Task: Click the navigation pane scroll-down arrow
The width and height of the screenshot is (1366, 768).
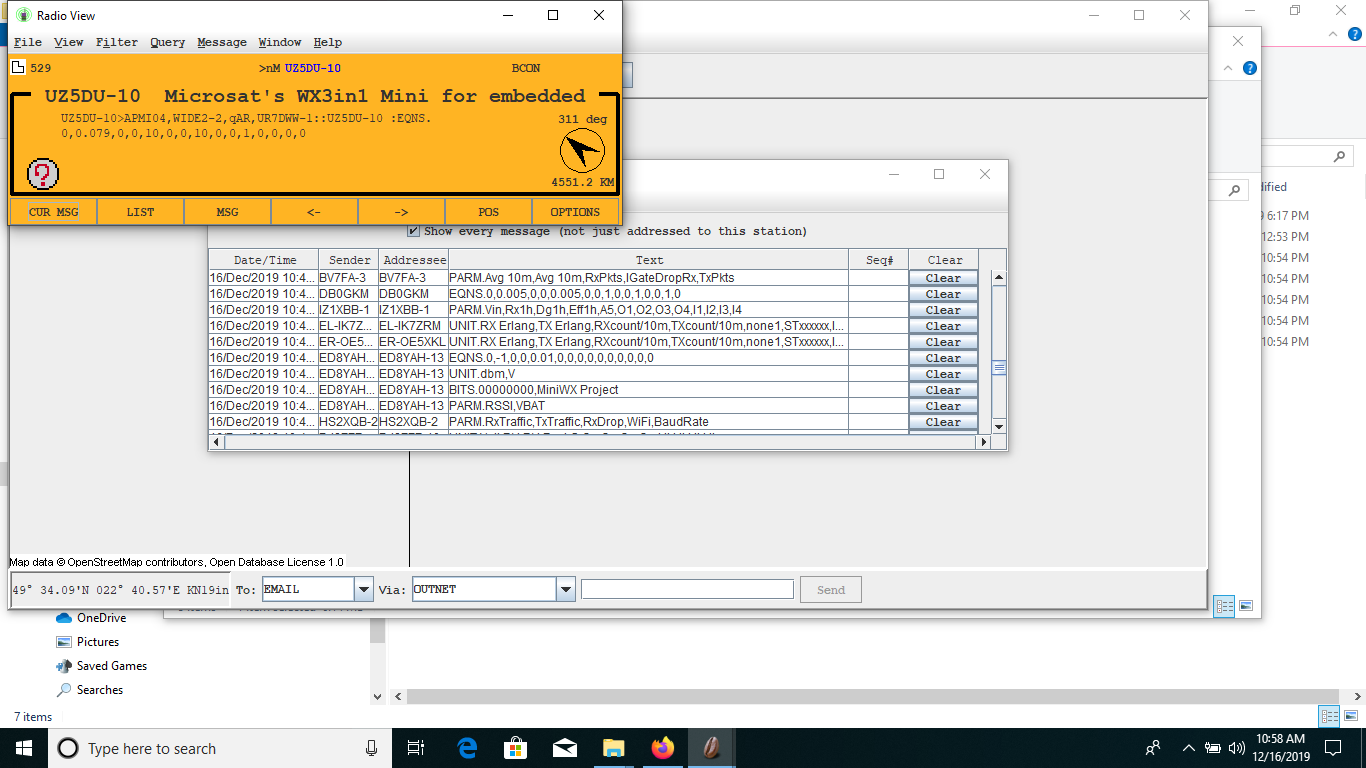Action: [x=378, y=697]
